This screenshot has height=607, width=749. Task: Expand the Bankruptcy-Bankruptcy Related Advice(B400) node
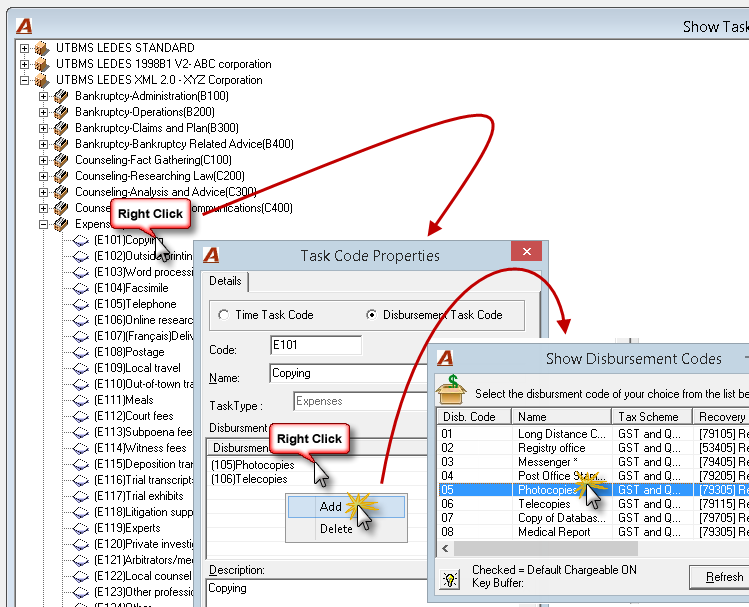pos(43,144)
